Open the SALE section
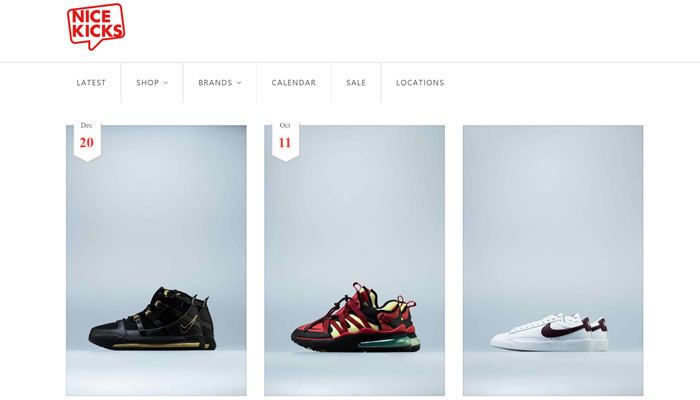This screenshot has width=700, height=400. (356, 83)
